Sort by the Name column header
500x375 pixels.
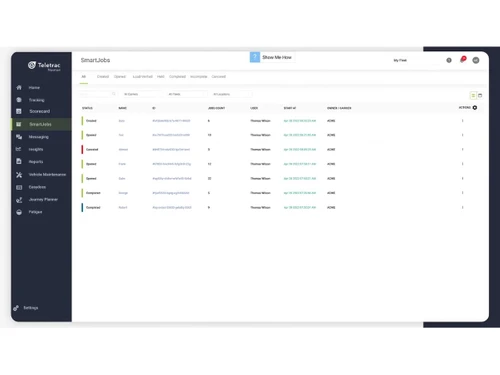(123, 108)
